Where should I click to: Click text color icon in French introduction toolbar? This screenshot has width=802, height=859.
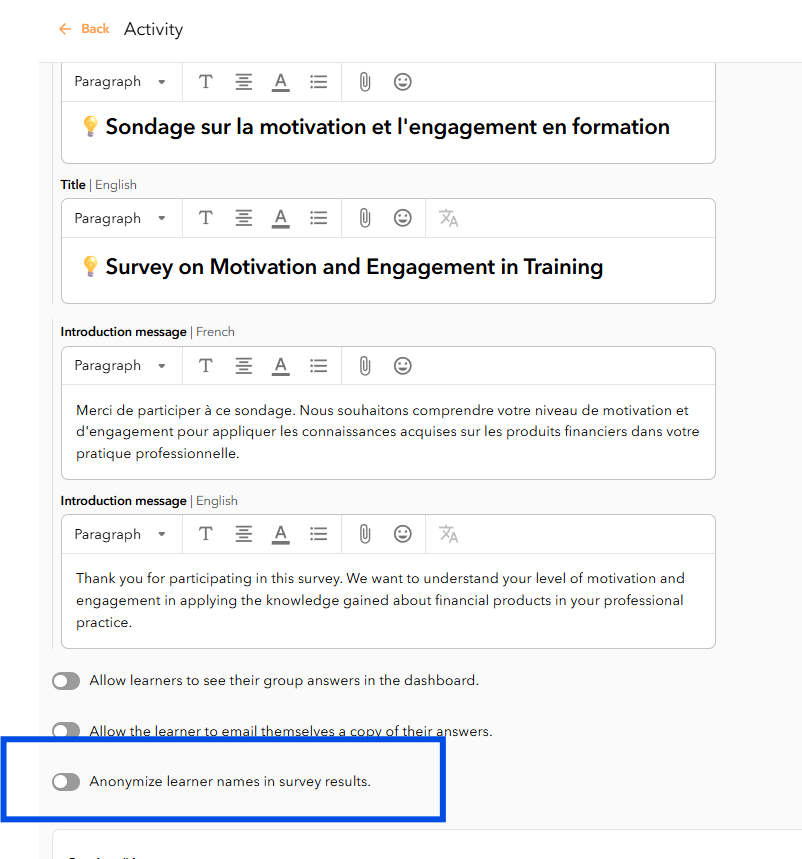280,365
